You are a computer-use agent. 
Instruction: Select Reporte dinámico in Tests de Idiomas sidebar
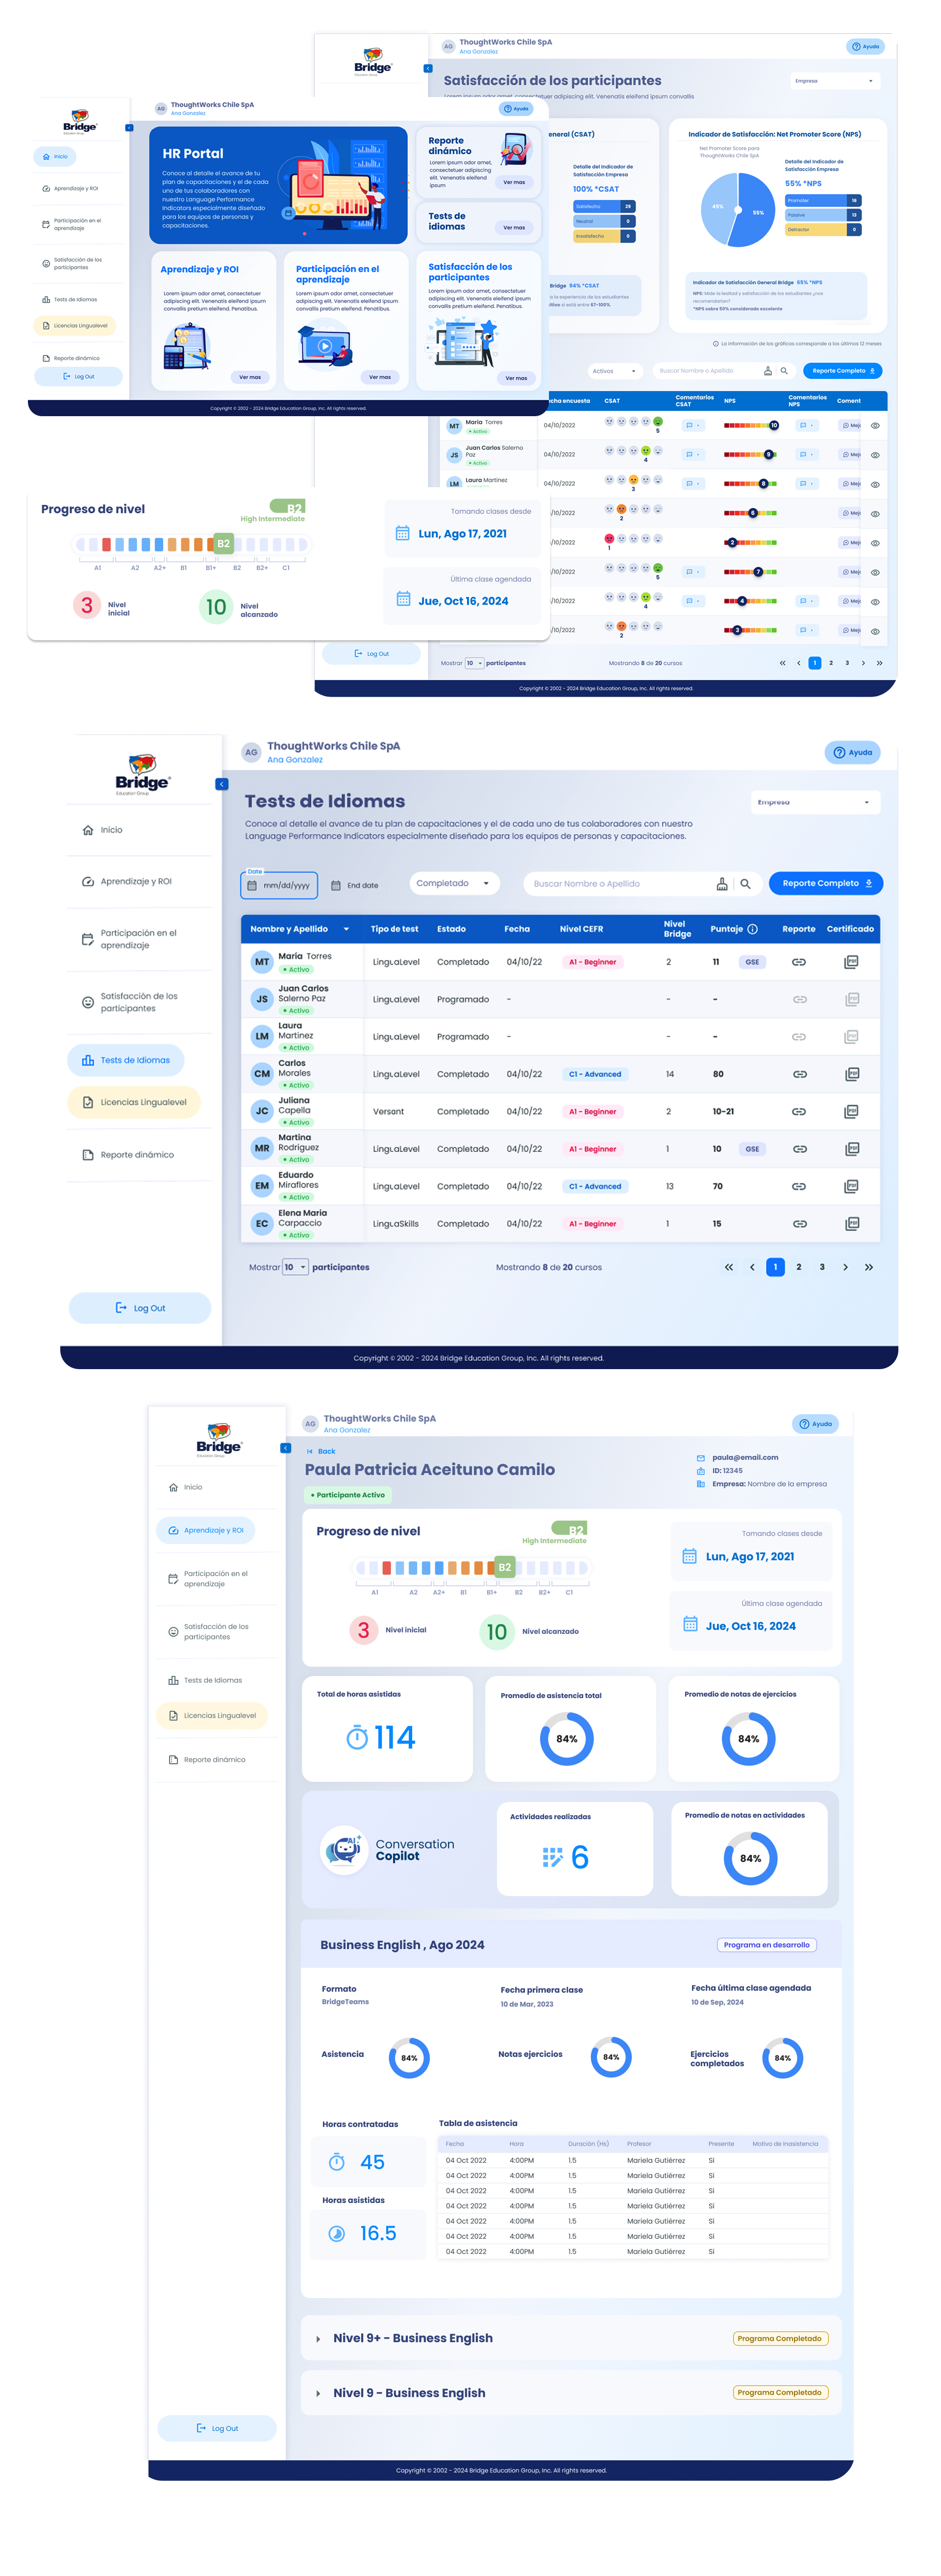click(128, 1155)
